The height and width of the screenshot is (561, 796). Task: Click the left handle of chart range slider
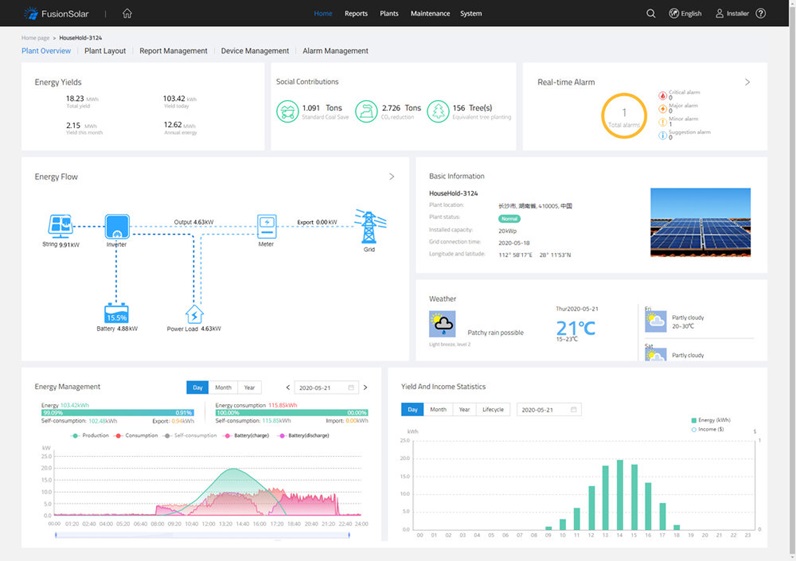point(56,535)
